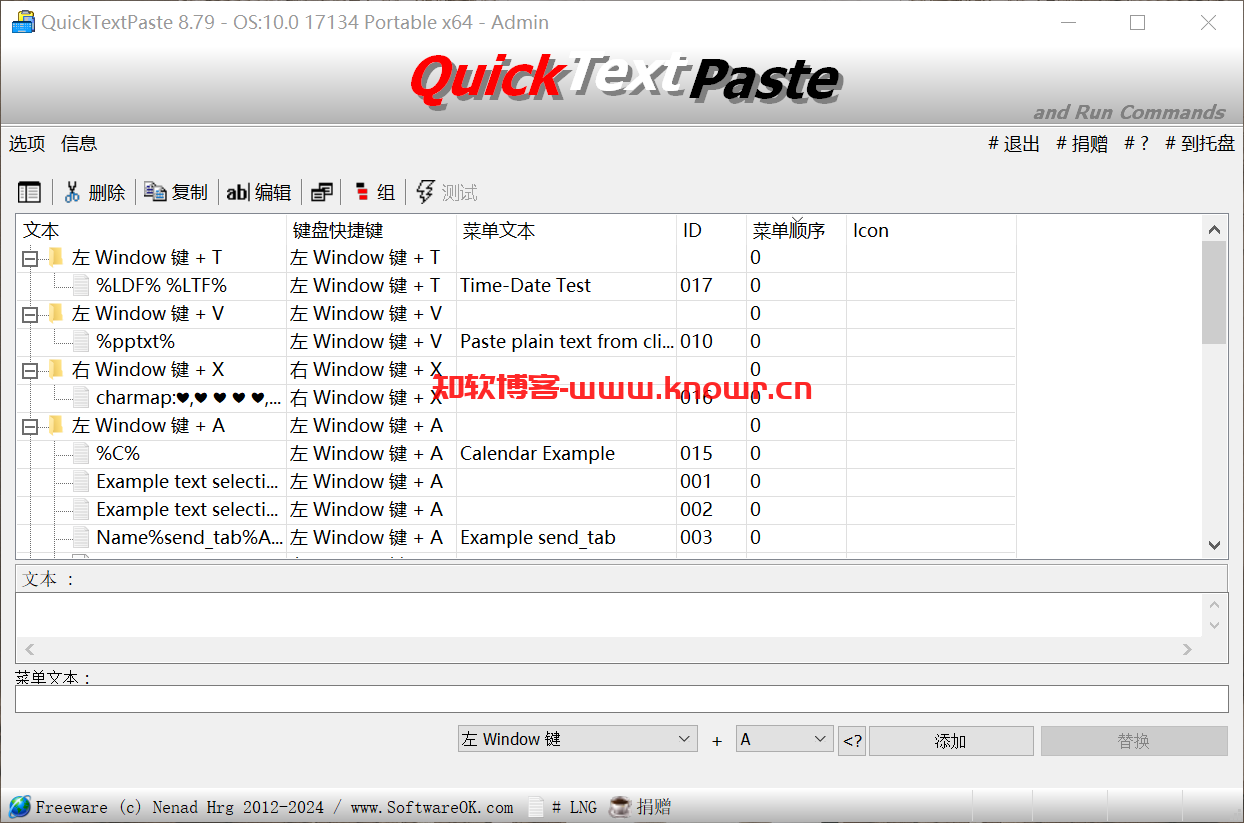Image resolution: width=1244 pixels, height=823 pixels.
Task: Click page icon next to Name%send_tab% entry
Action: pos(81,537)
